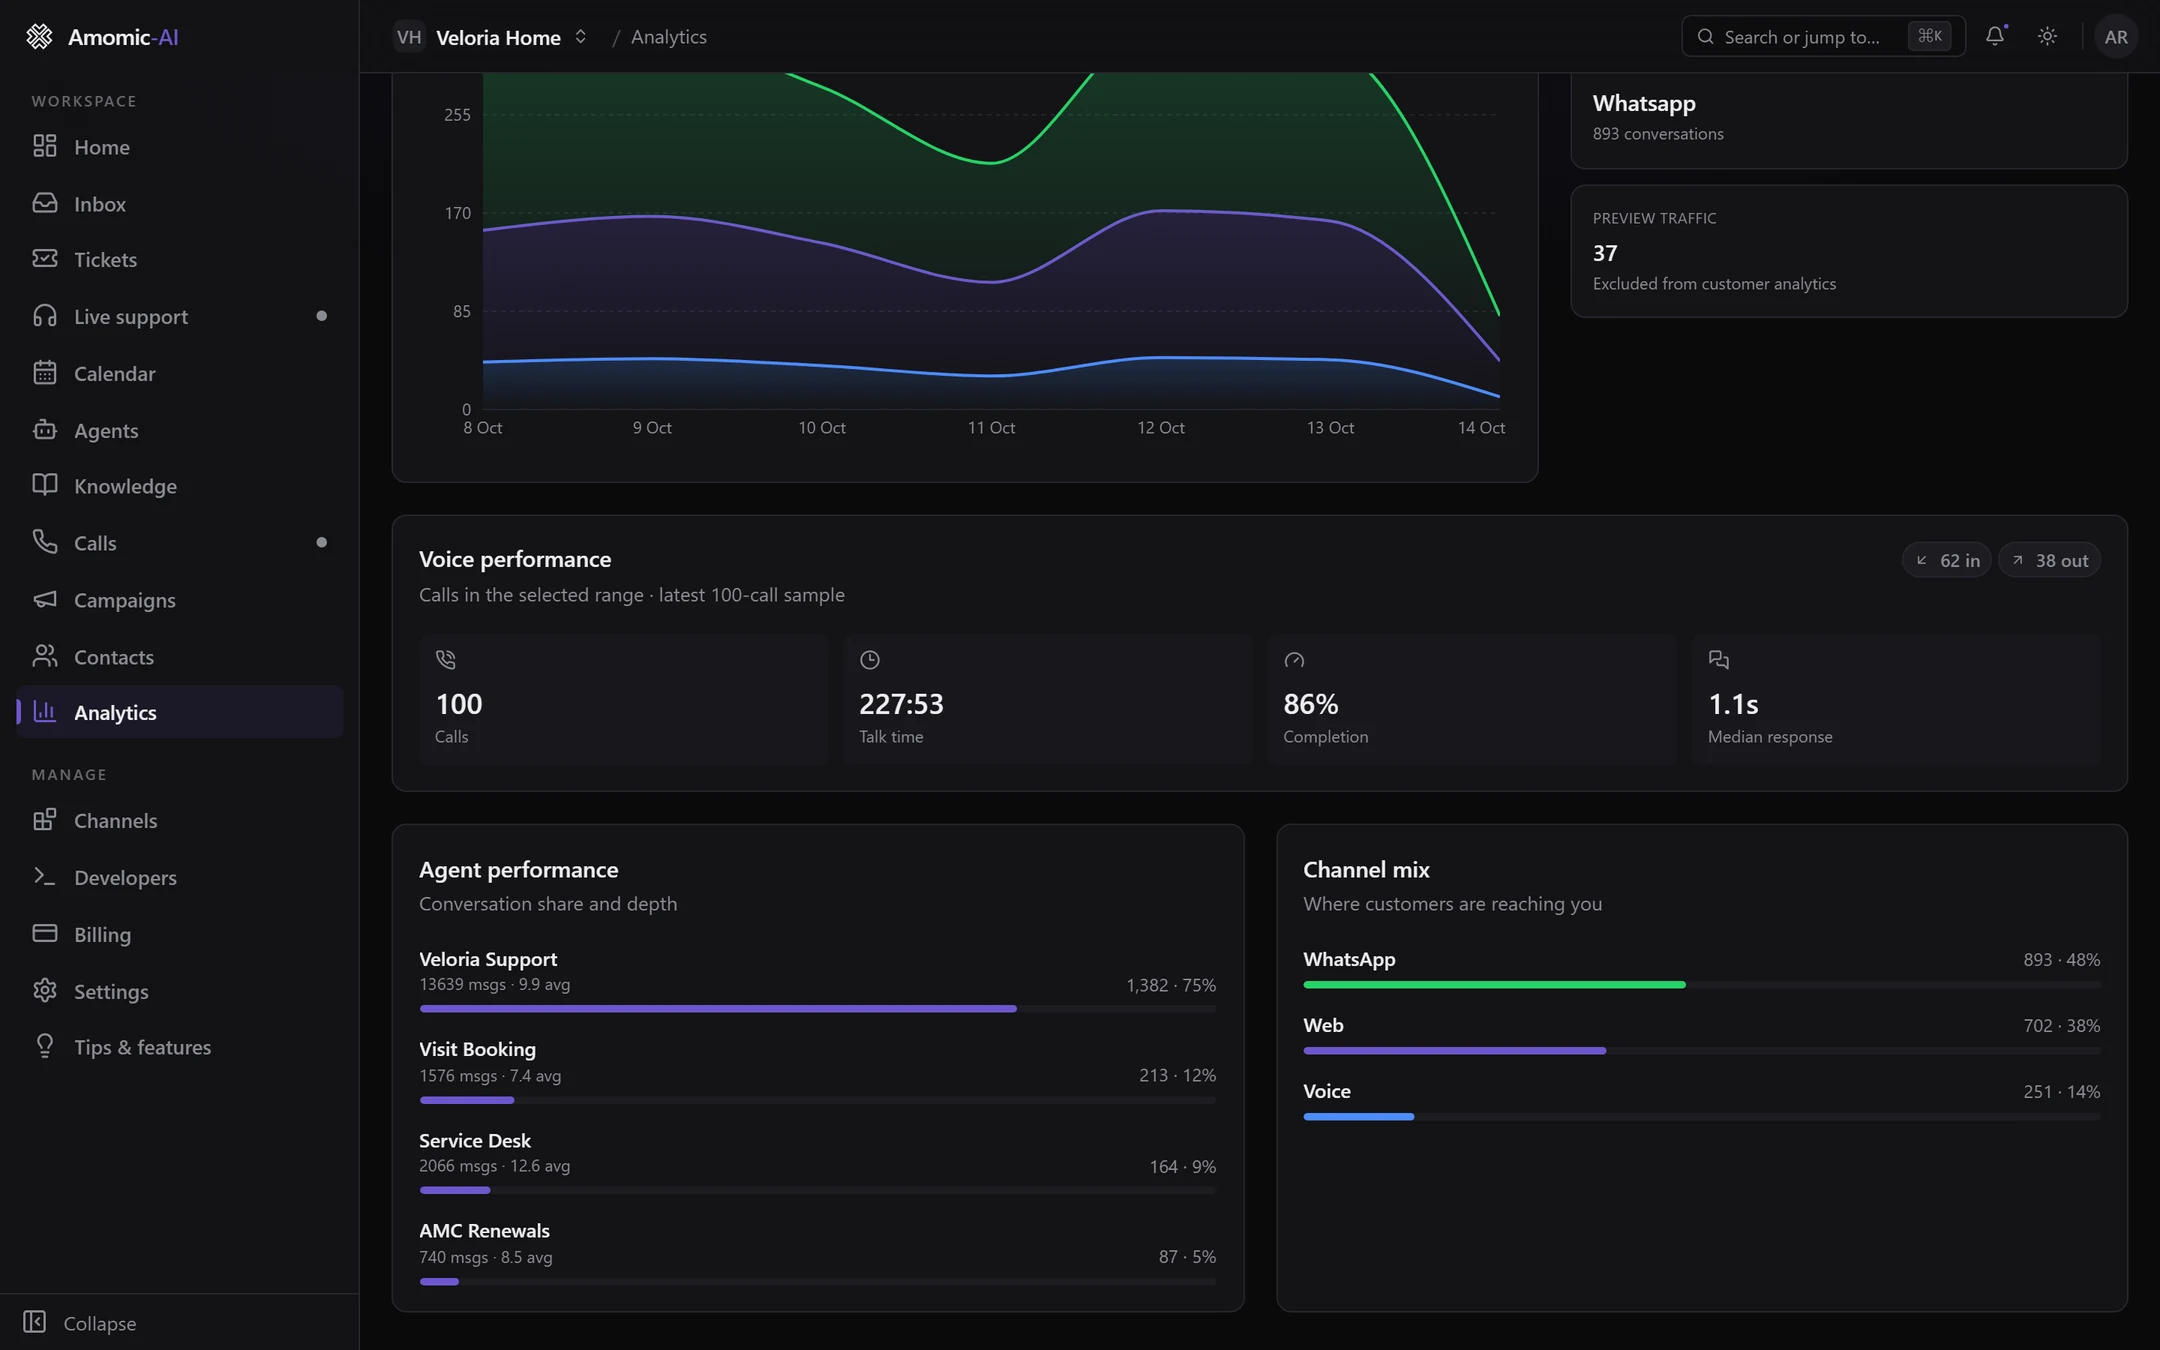Click the 13 Oct chart axis label
Image resolution: width=2160 pixels, height=1350 pixels.
tap(1330, 428)
